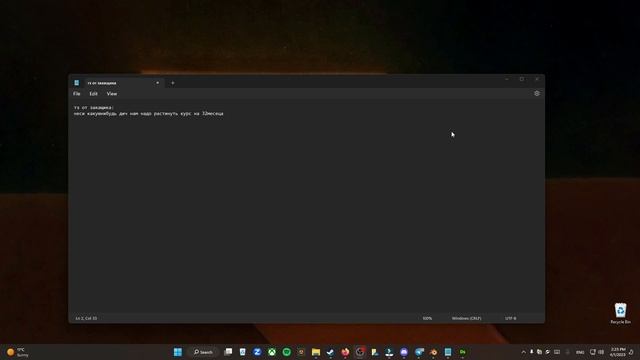Viewport: 640px width, 360px height.
Task: Switch to Notepad taskbar icon
Action: pos(448,352)
